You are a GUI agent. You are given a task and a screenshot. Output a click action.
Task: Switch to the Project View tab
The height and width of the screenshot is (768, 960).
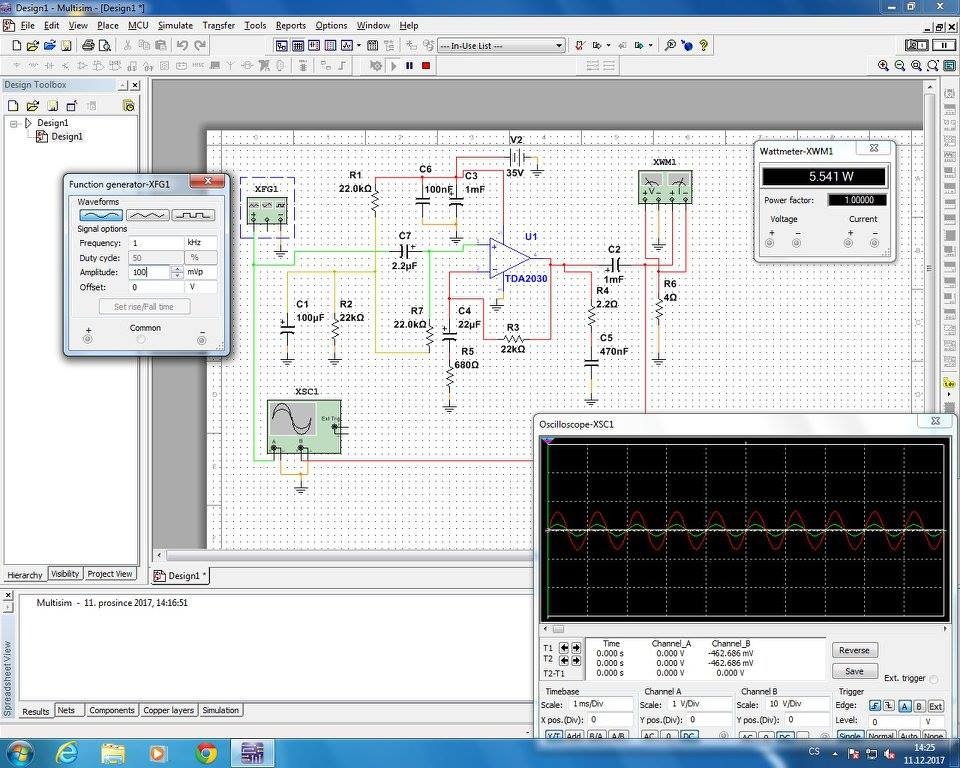[x=110, y=574]
